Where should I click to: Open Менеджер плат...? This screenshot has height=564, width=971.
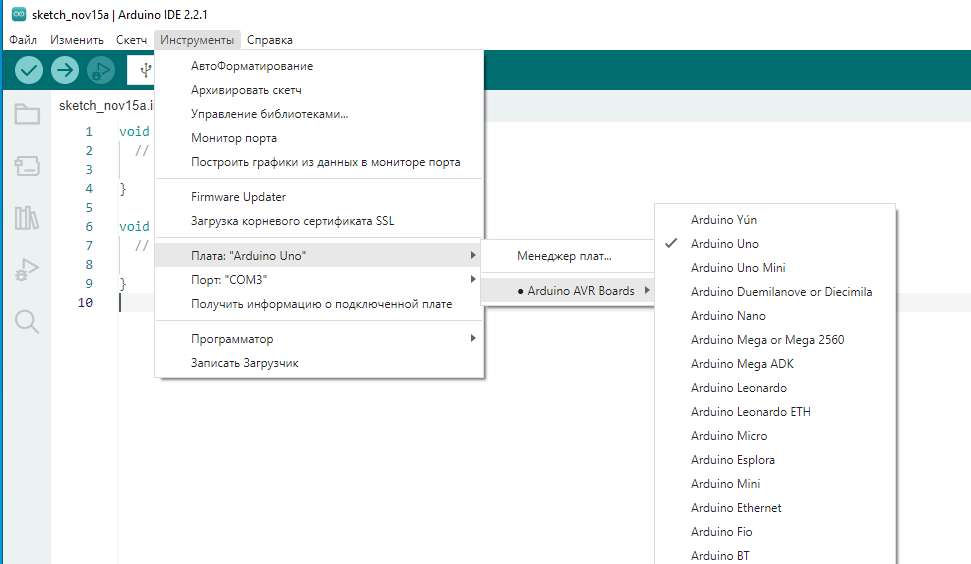(568, 256)
